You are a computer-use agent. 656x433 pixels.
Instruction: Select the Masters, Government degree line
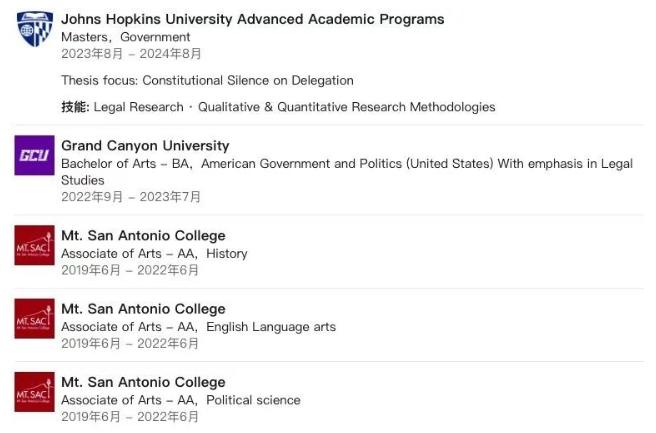click(126, 37)
